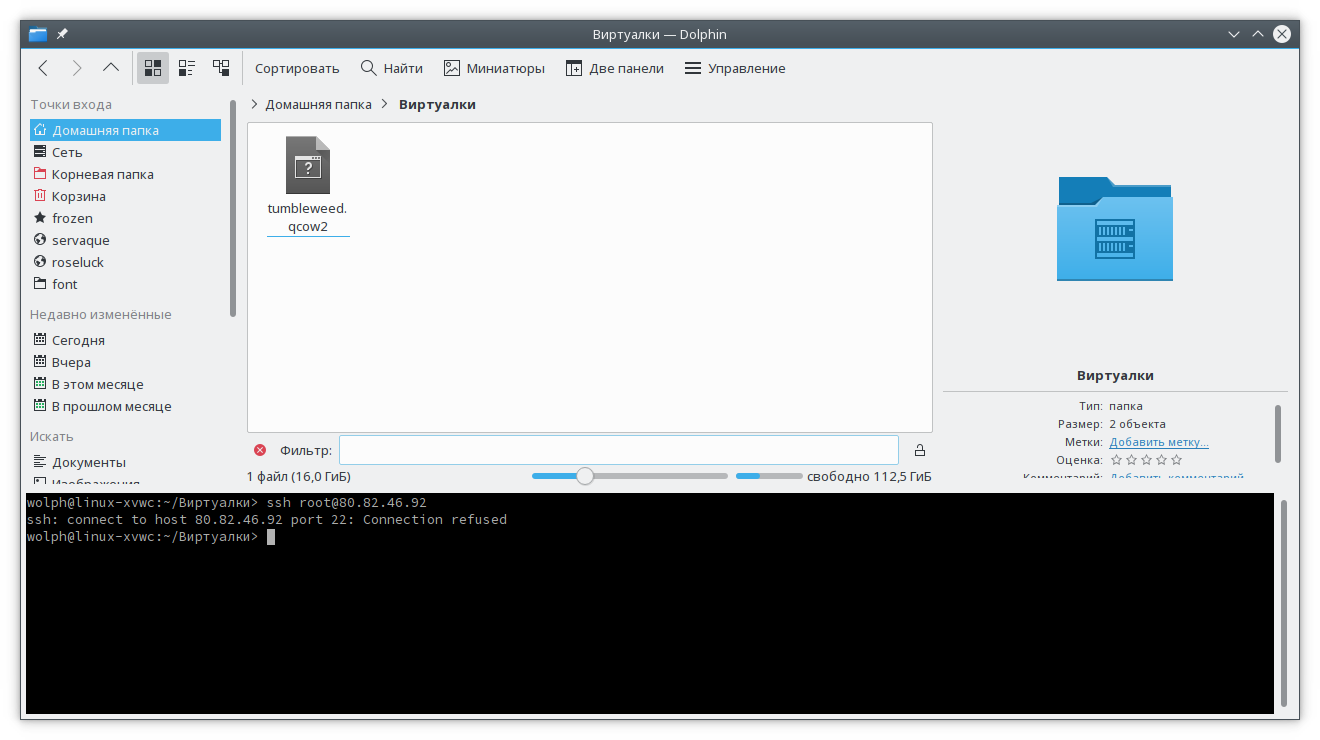
Task: Switch to icons view mode
Action: (153, 68)
